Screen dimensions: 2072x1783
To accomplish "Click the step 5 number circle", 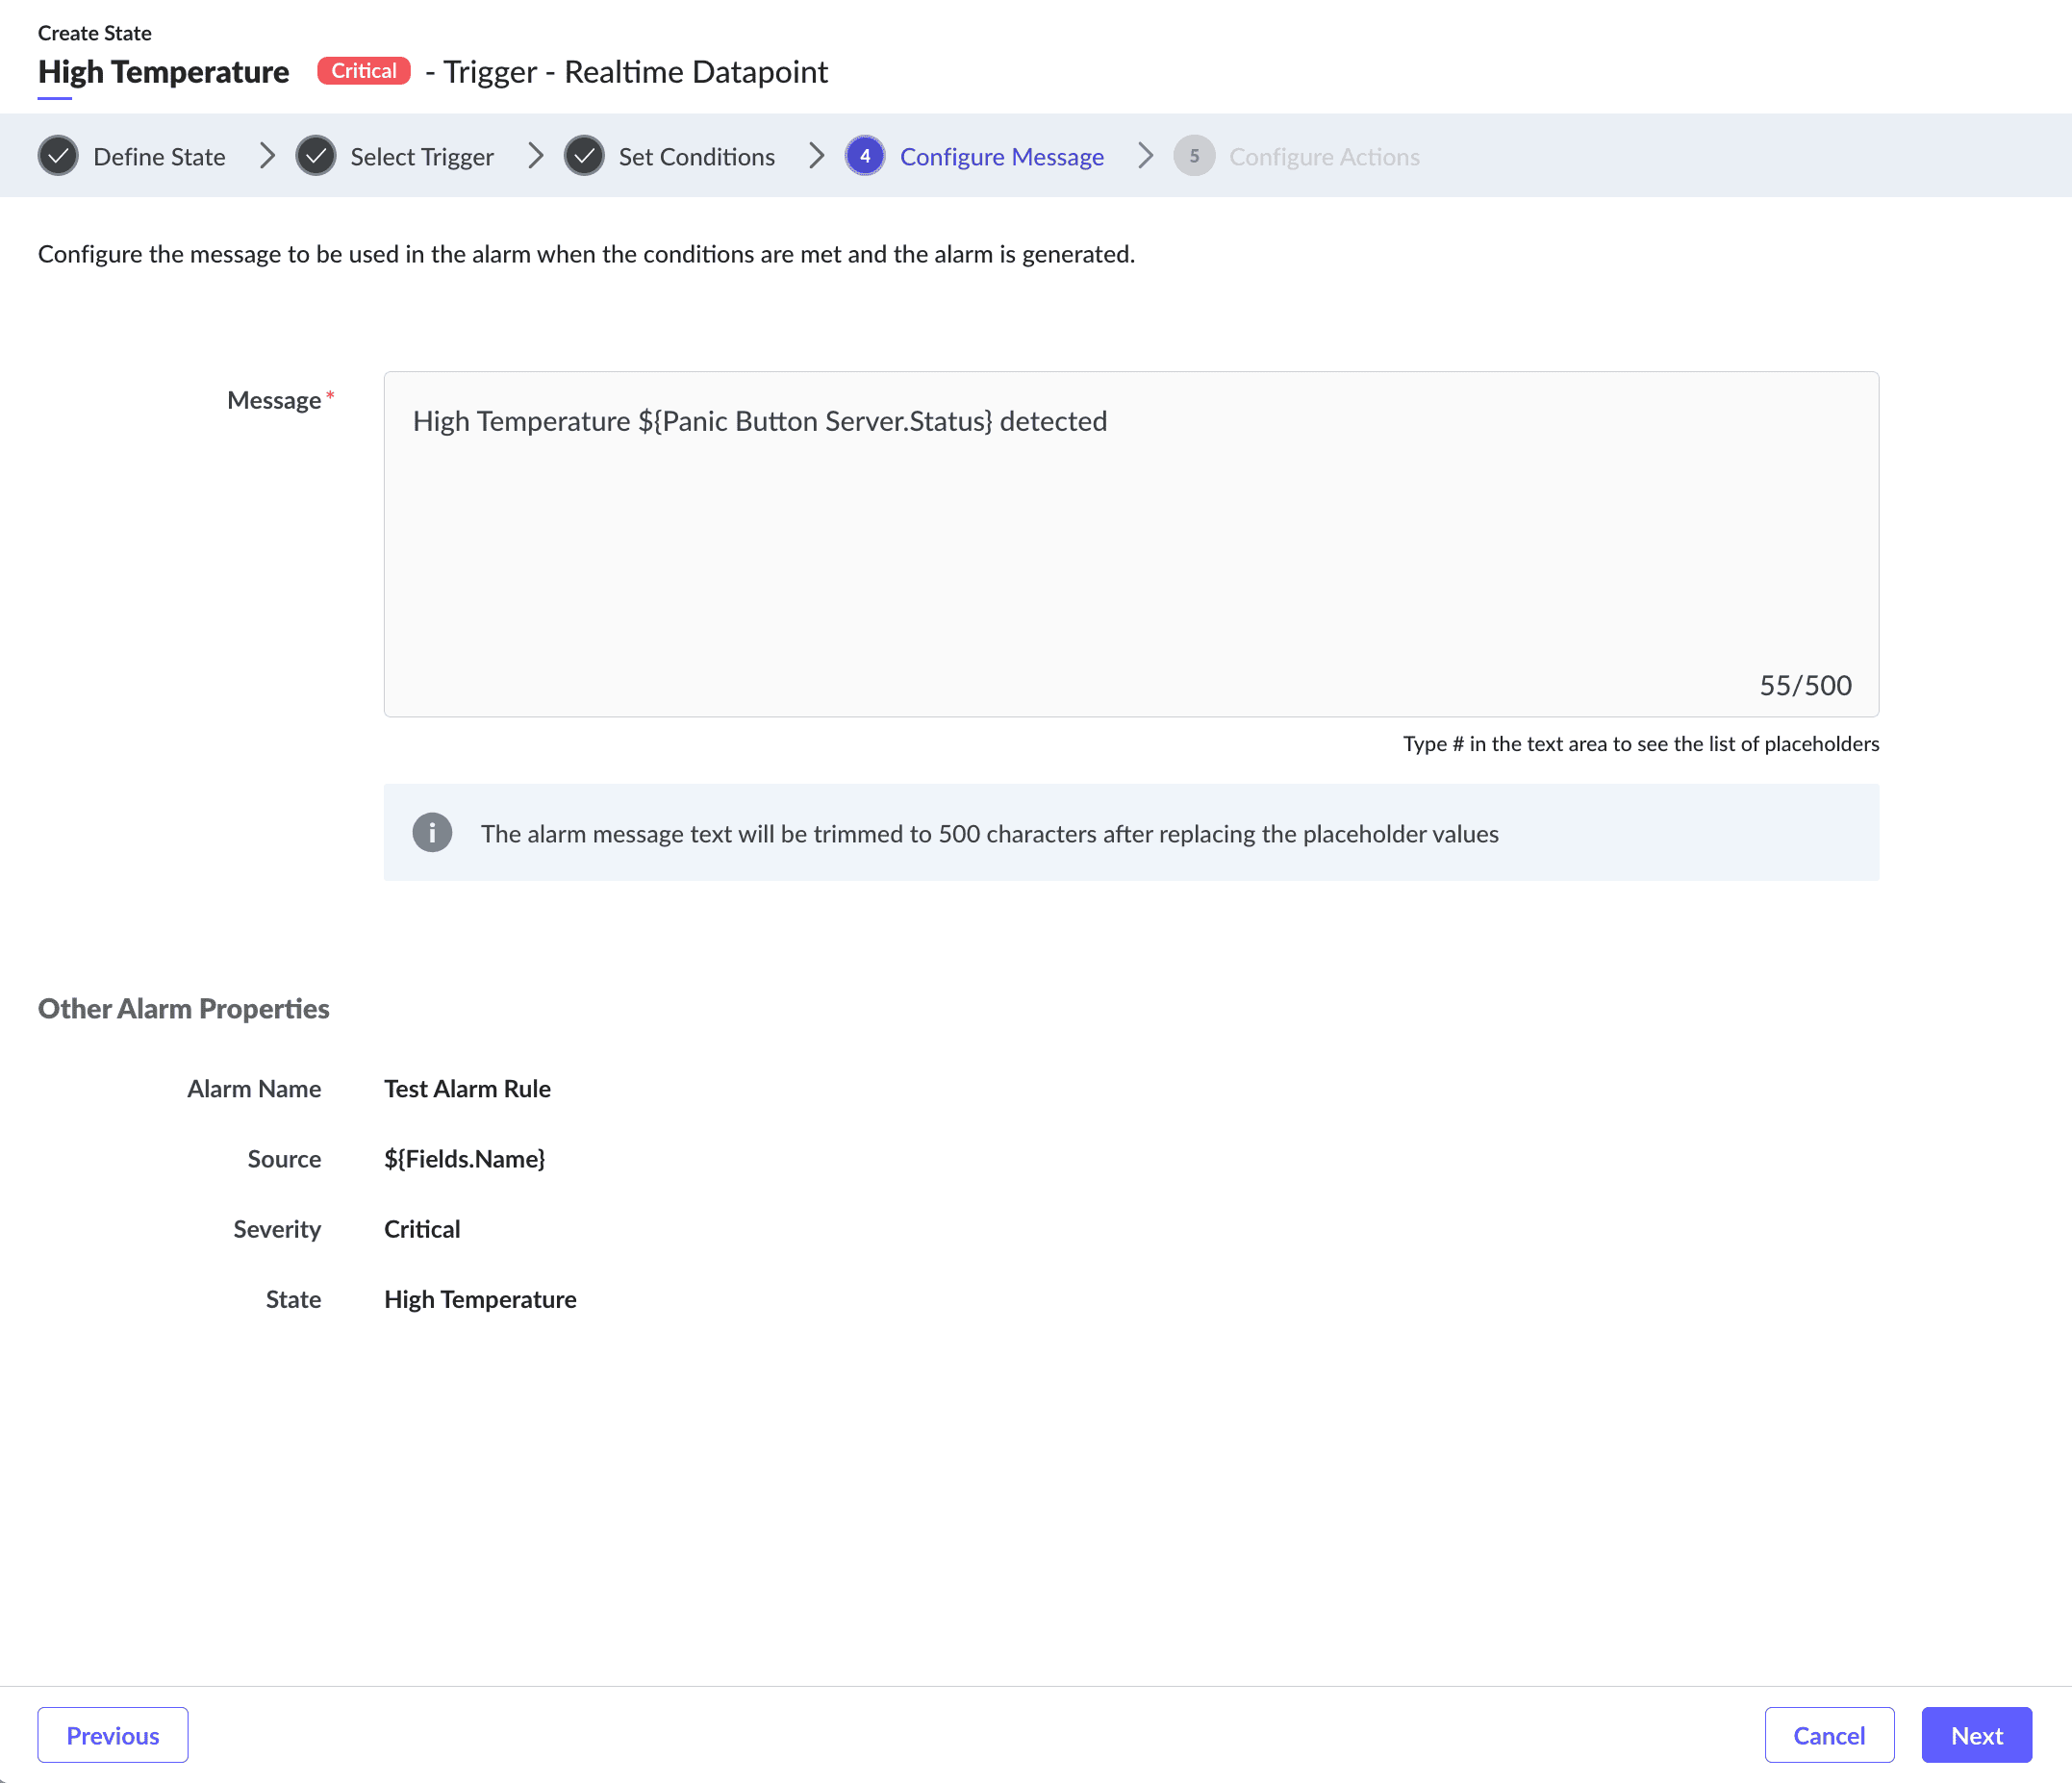I will coord(1194,156).
